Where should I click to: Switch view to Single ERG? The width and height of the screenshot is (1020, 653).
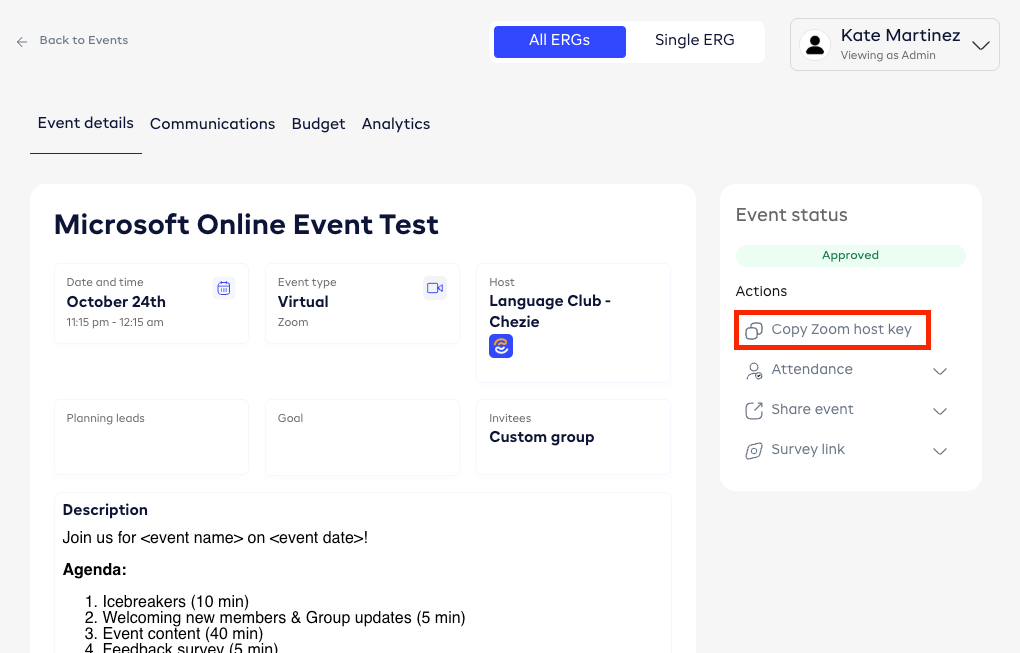click(694, 41)
